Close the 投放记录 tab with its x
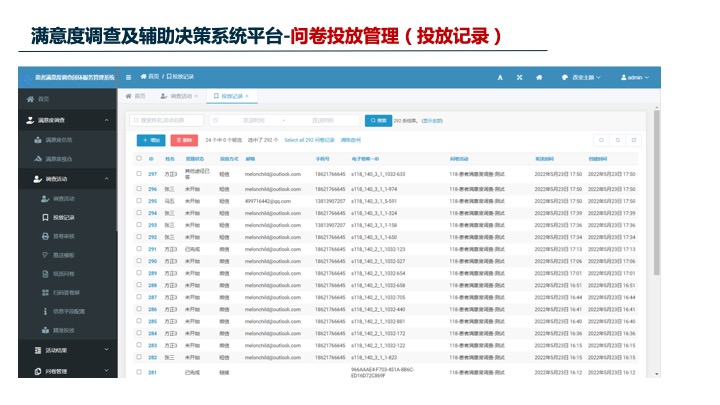 coord(247,96)
